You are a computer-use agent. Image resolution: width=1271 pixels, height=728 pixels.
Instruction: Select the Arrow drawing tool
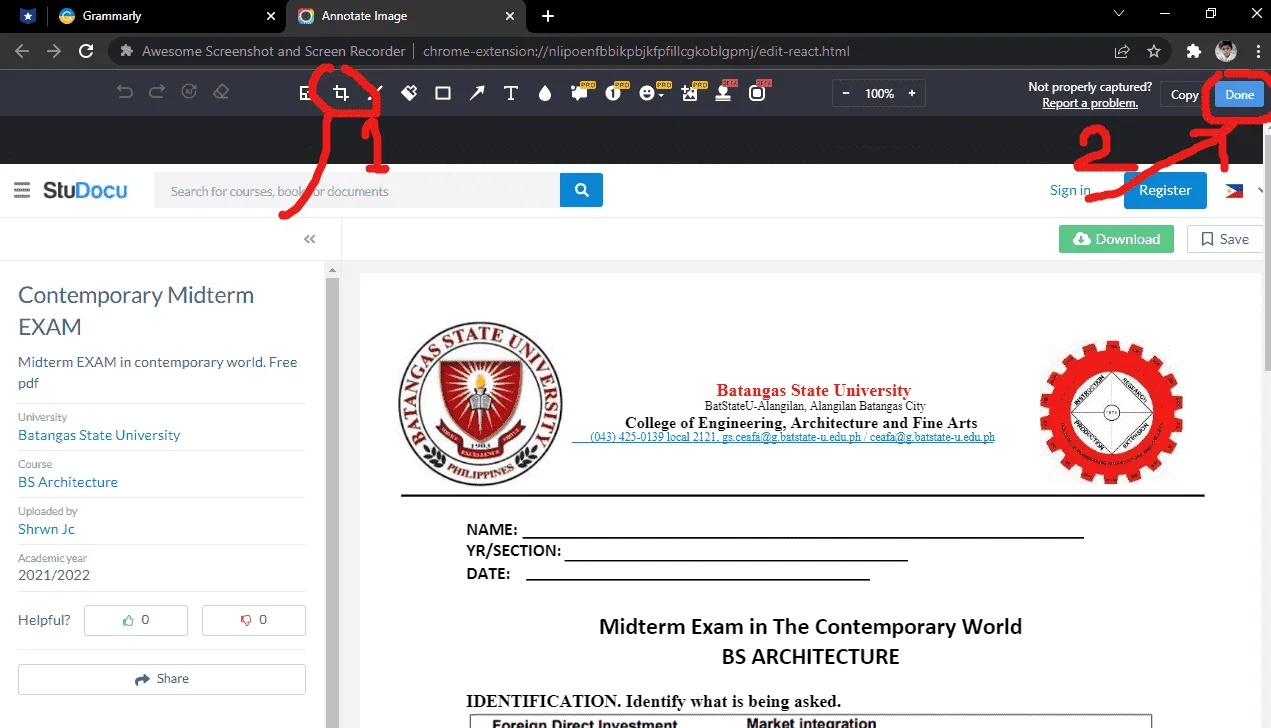[477, 93]
